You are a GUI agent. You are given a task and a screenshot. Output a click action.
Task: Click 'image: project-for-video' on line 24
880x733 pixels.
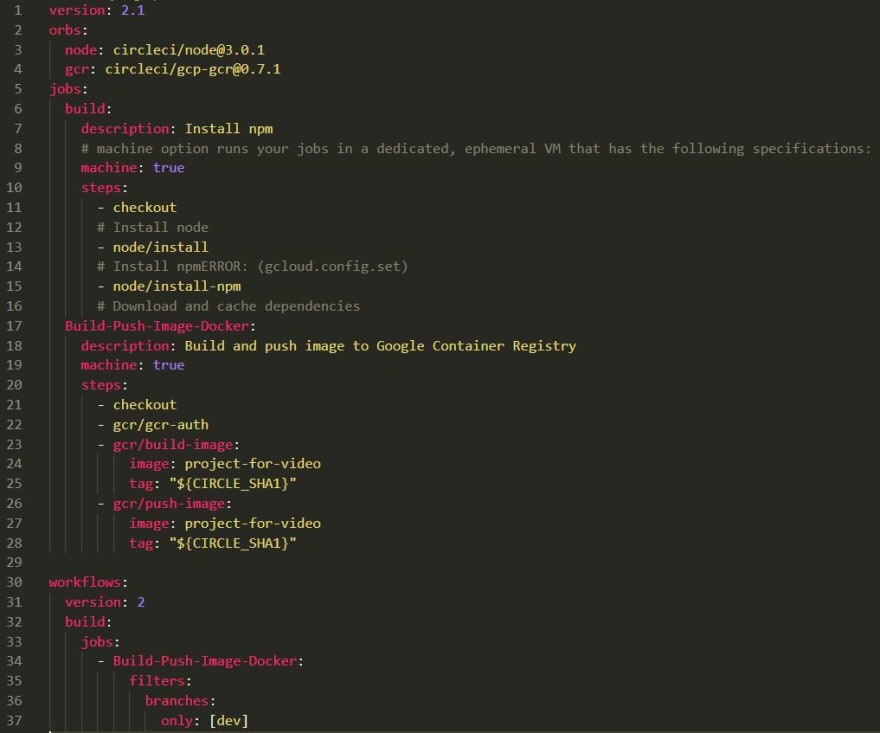point(225,464)
